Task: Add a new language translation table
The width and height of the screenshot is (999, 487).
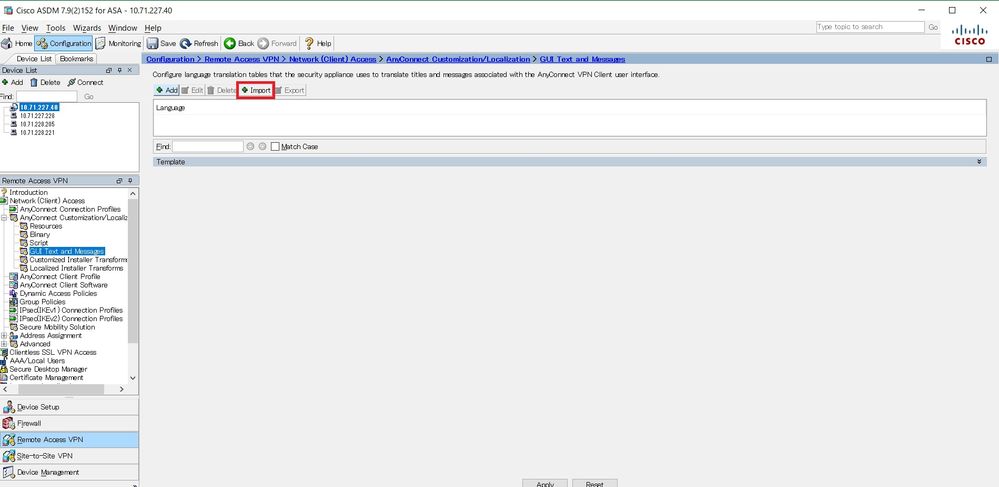Action: (166, 91)
